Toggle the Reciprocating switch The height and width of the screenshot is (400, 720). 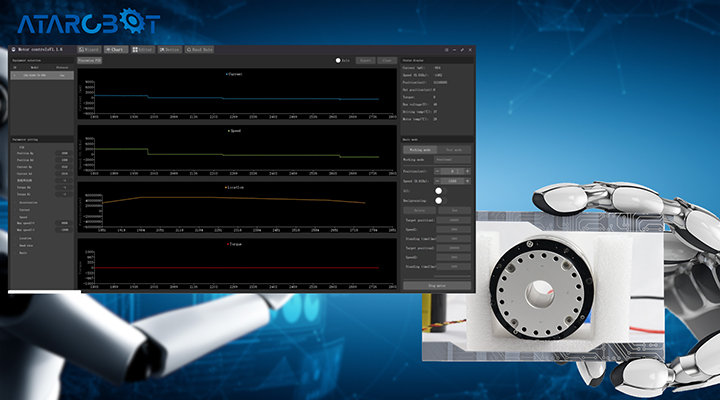click(x=438, y=200)
